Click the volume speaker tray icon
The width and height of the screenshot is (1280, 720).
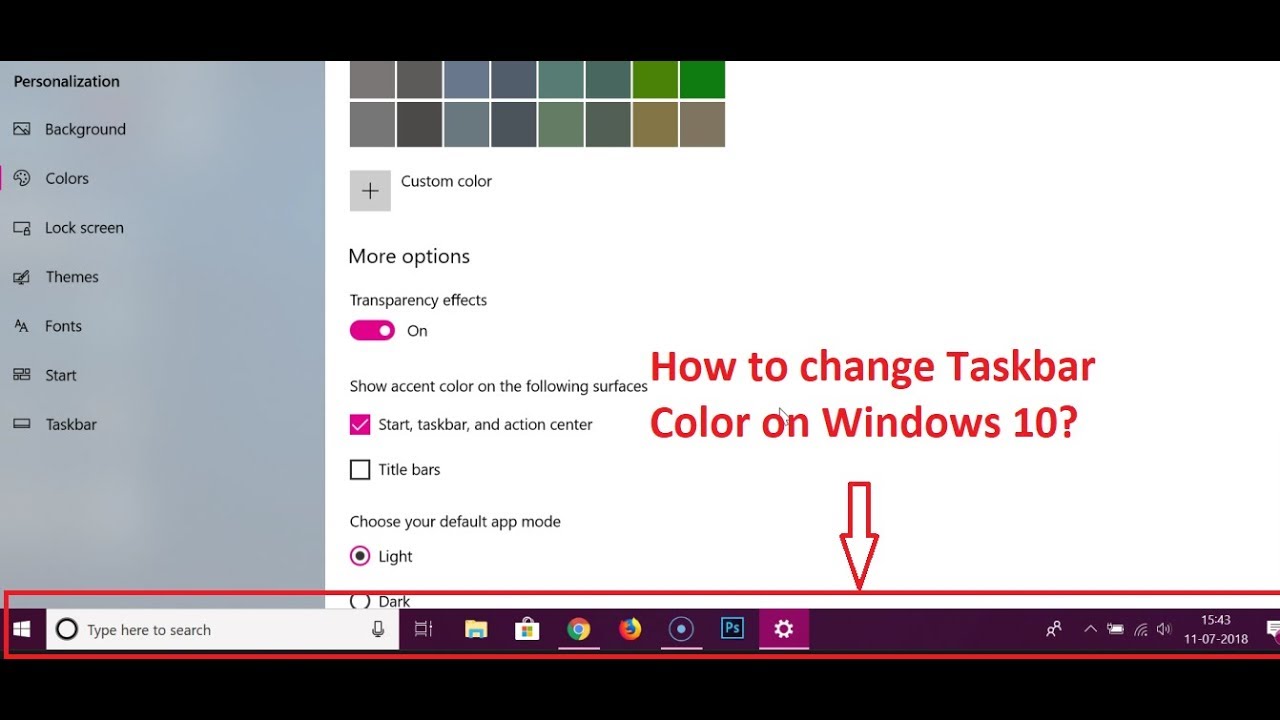pyautogui.click(x=1164, y=630)
